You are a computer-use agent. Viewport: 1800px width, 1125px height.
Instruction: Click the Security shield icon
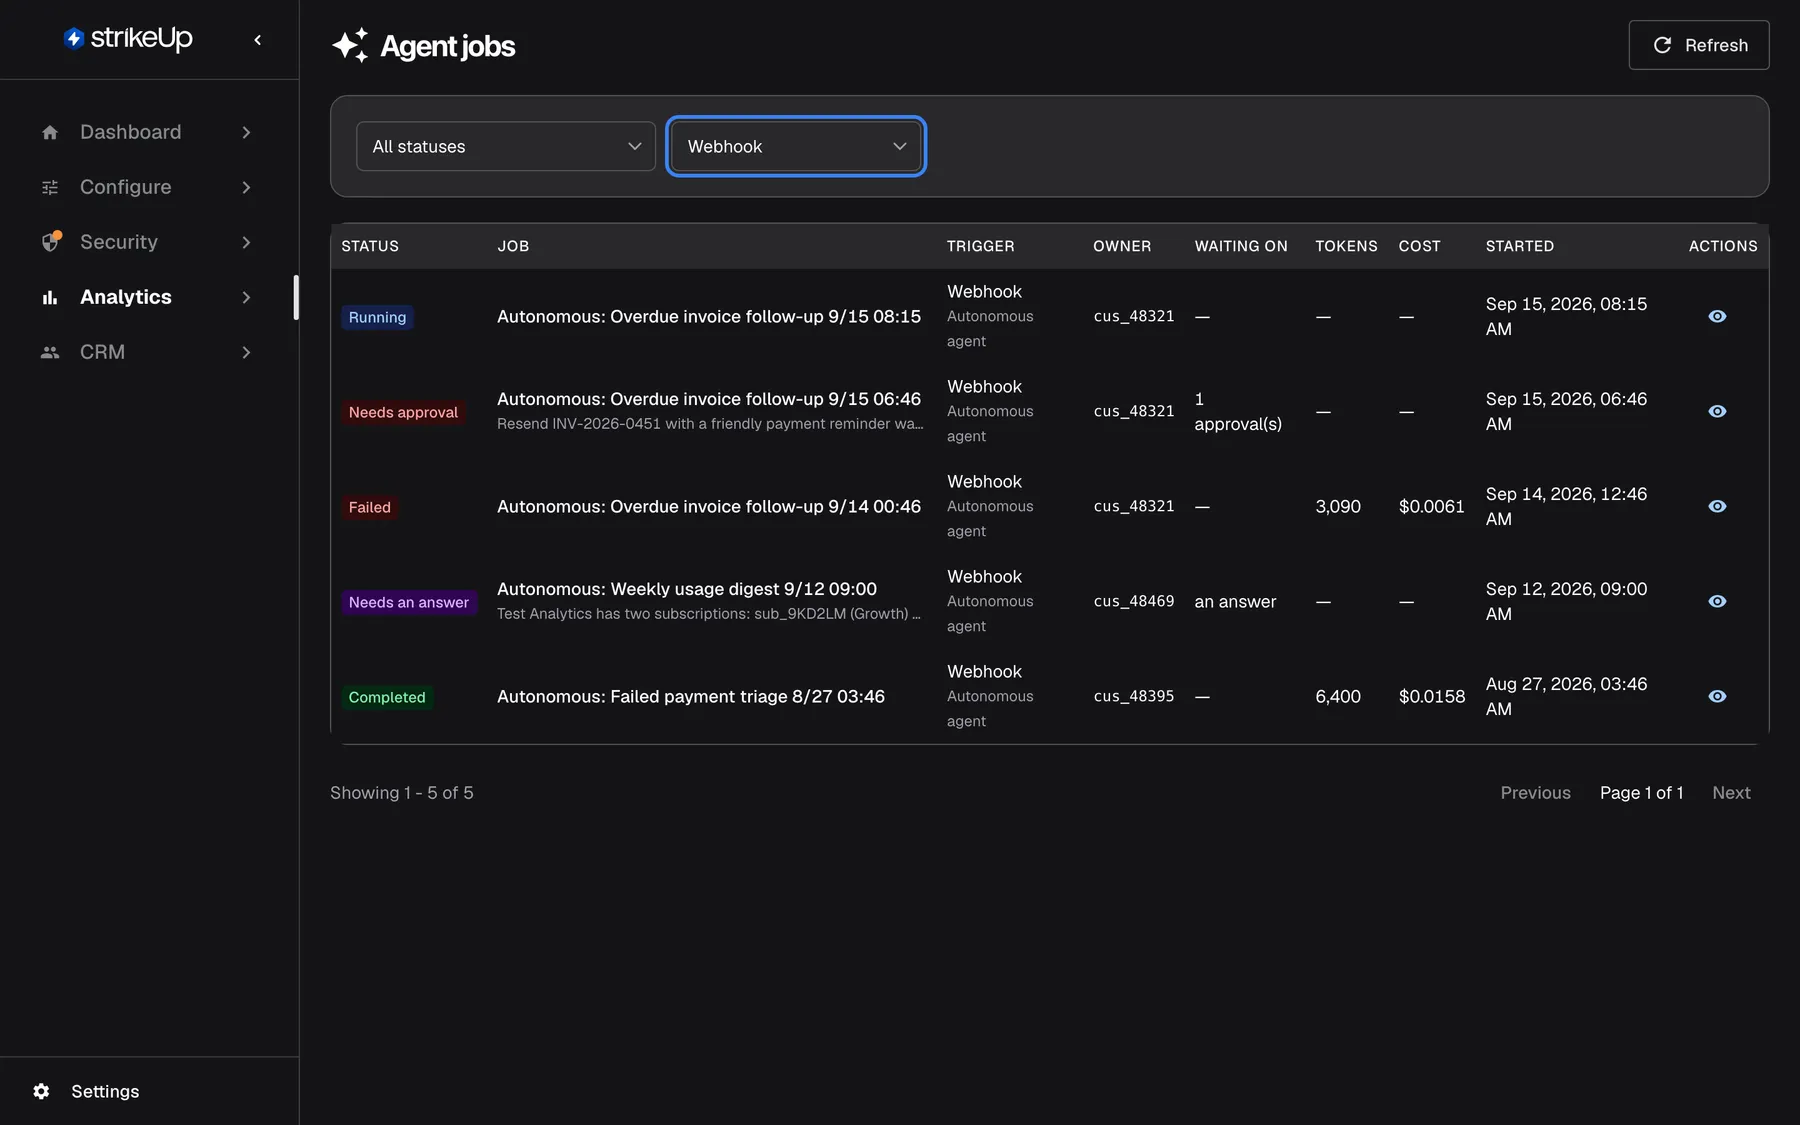pyautogui.click(x=51, y=242)
